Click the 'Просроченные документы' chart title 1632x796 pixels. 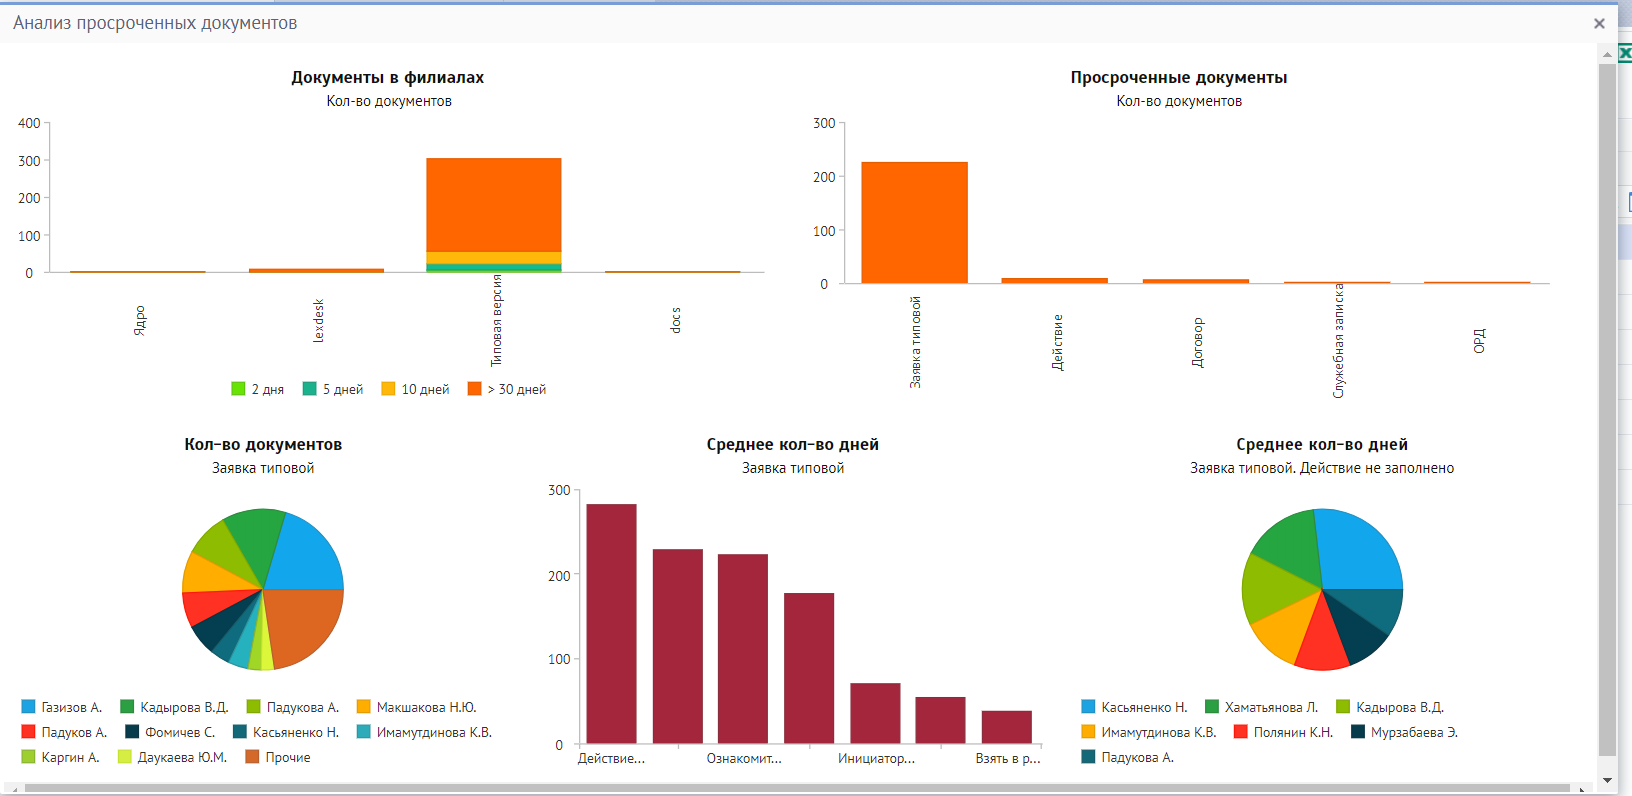click(1179, 77)
